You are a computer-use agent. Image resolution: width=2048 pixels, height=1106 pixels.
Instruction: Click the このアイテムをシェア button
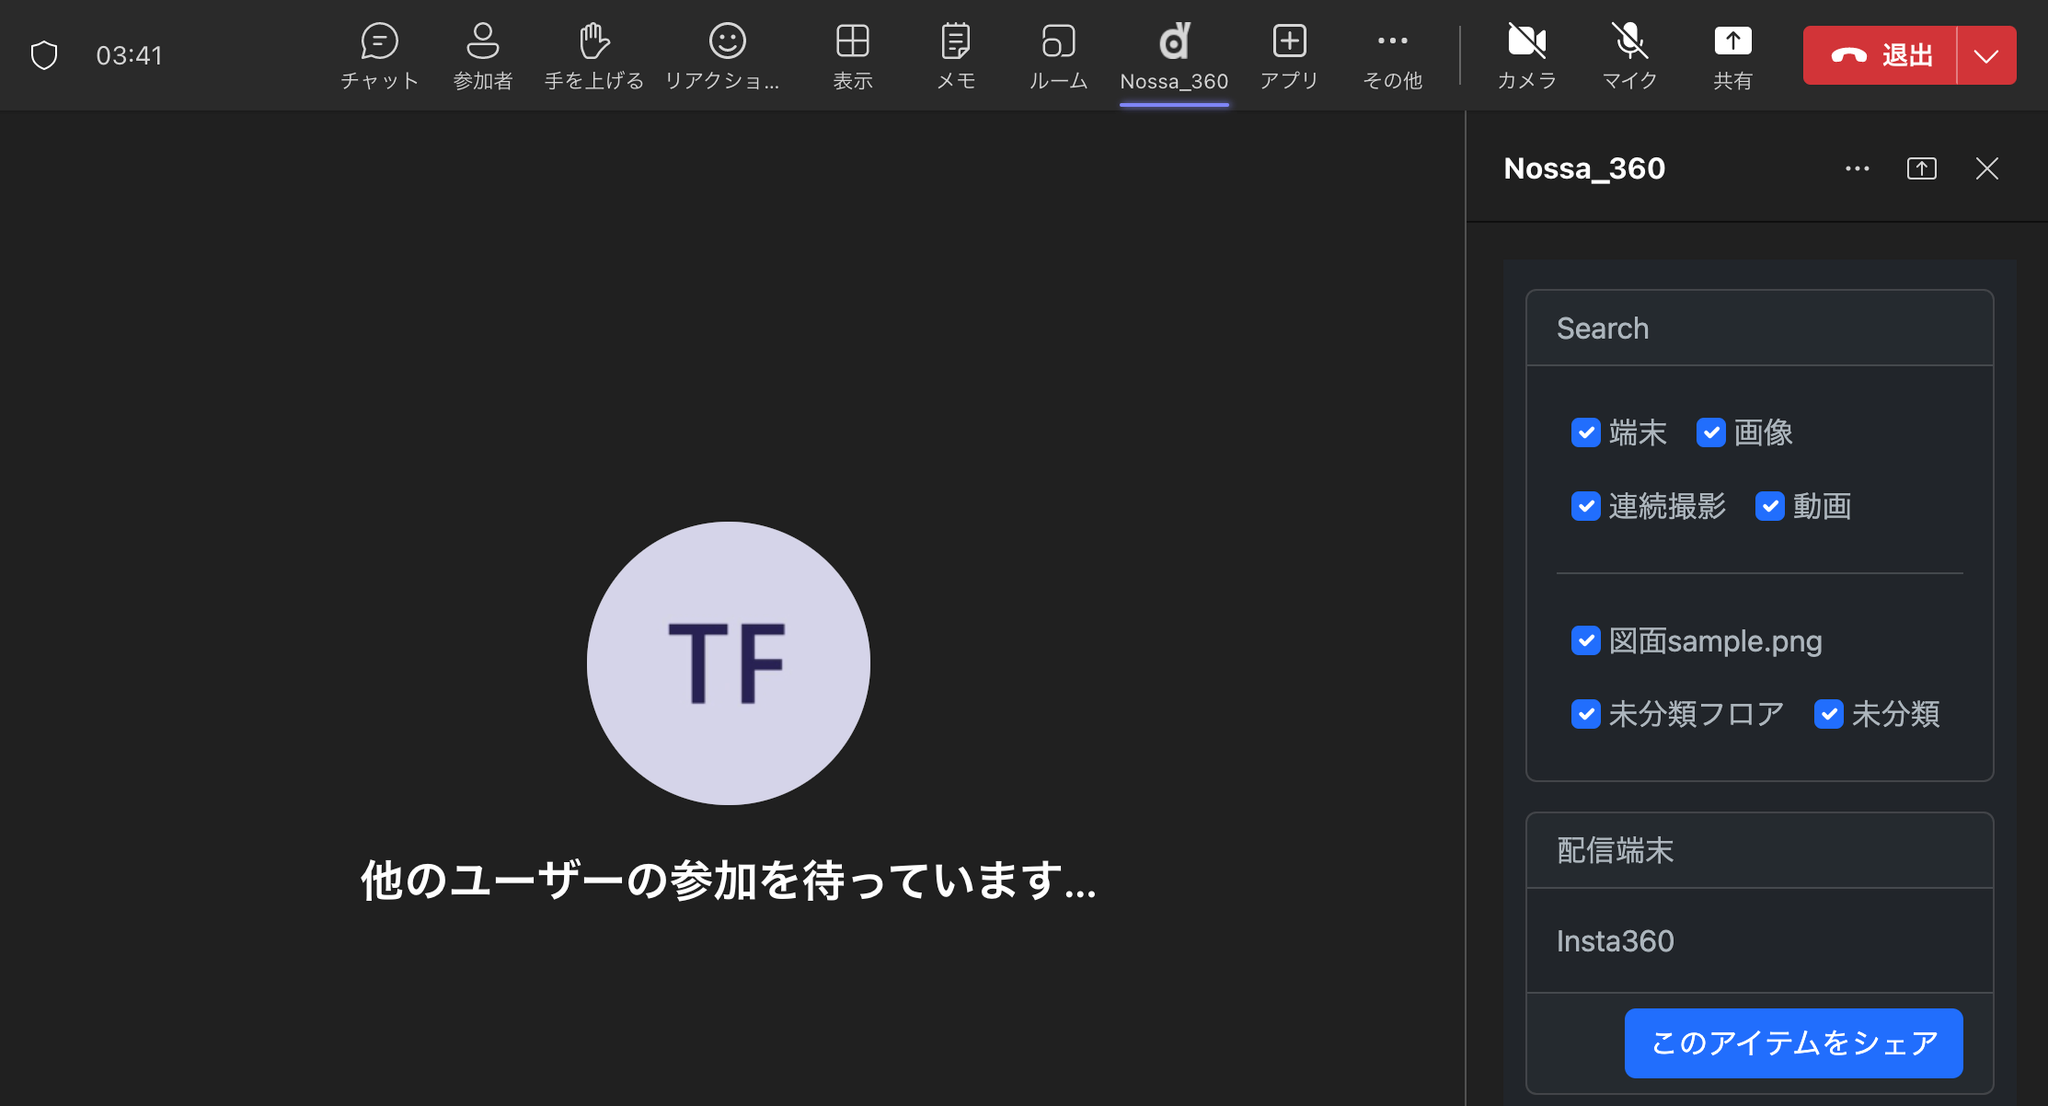pos(1793,1043)
